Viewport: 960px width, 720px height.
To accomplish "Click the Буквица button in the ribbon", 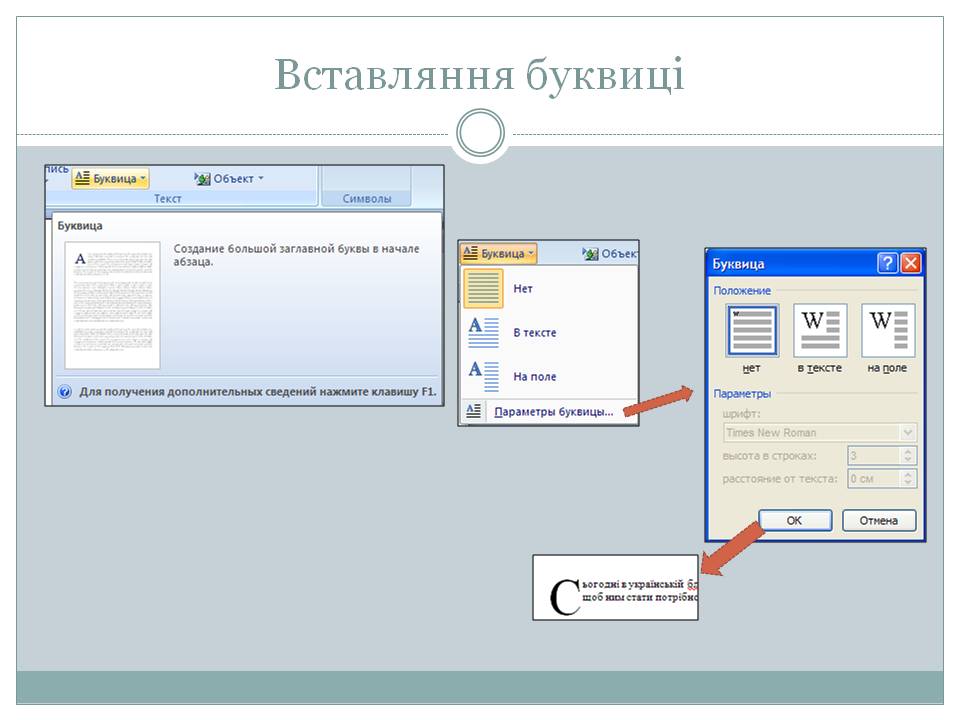I will point(110,179).
